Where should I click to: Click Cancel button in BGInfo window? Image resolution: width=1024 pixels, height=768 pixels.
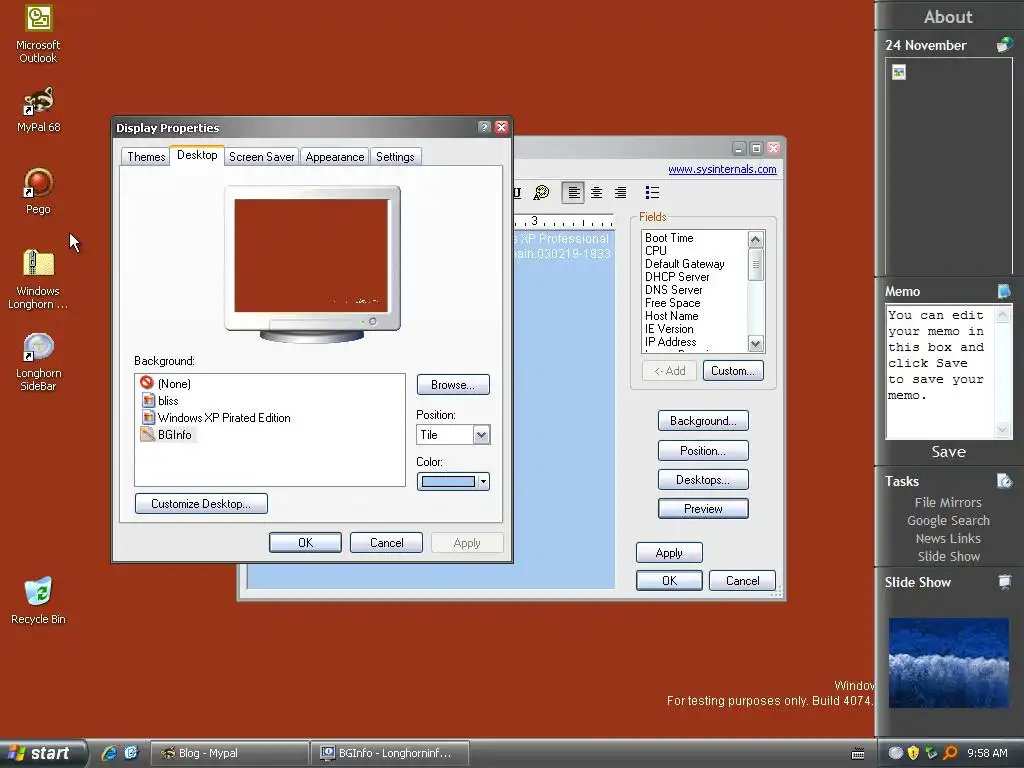coord(743,581)
